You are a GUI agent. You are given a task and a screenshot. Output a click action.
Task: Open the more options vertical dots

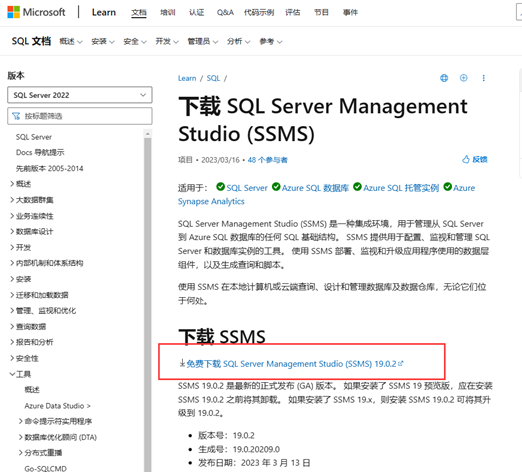click(x=483, y=78)
